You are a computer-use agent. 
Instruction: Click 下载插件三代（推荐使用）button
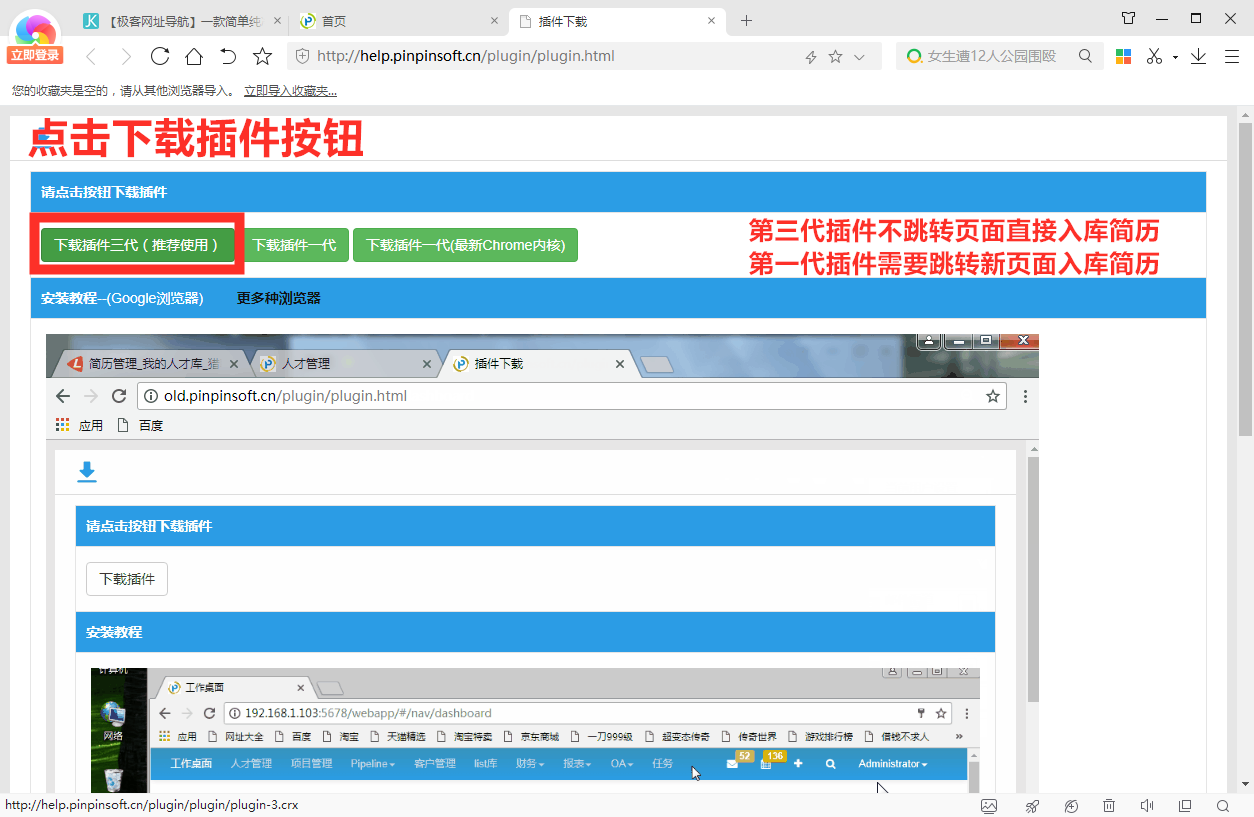(137, 245)
